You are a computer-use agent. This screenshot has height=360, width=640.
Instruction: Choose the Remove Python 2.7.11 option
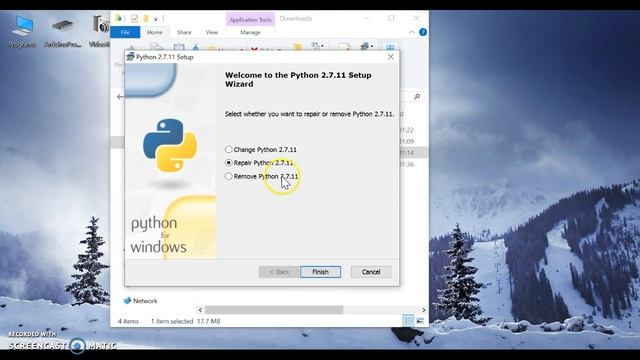(261, 176)
